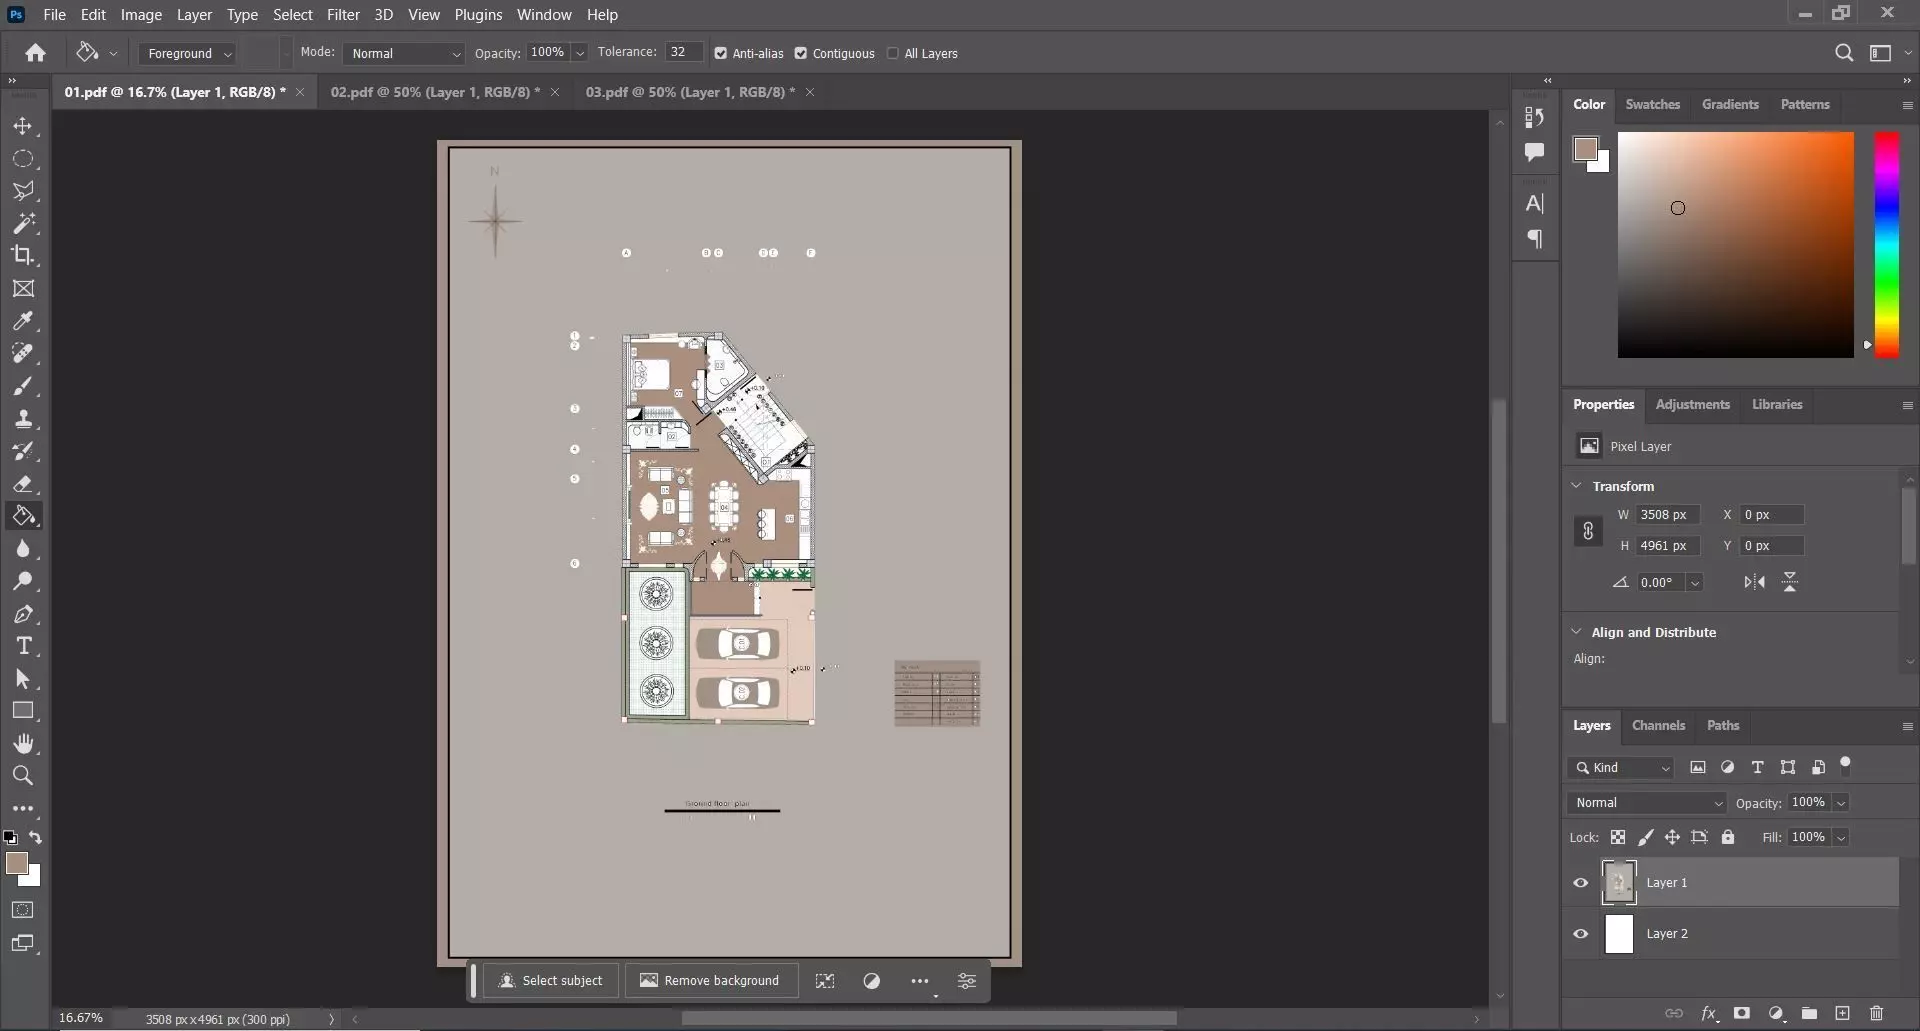The image size is (1920, 1031).
Task: Select the Move tool
Action: tap(23, 127)
